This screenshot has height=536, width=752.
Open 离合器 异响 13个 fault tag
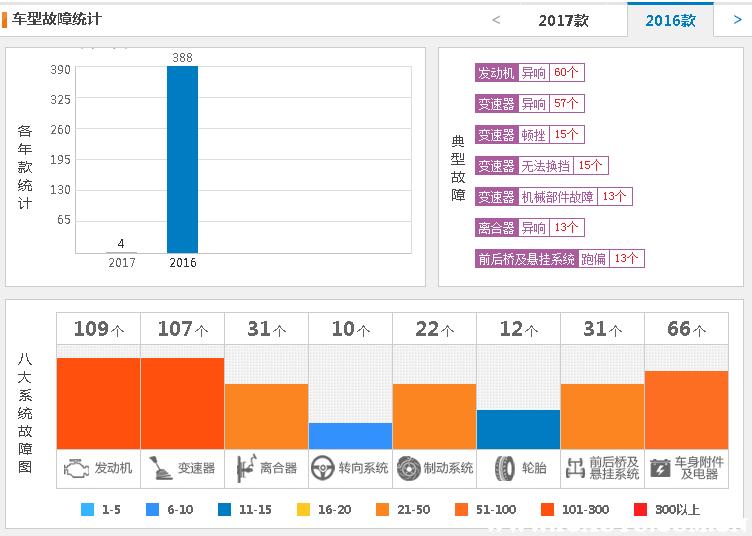pos(529,228)
